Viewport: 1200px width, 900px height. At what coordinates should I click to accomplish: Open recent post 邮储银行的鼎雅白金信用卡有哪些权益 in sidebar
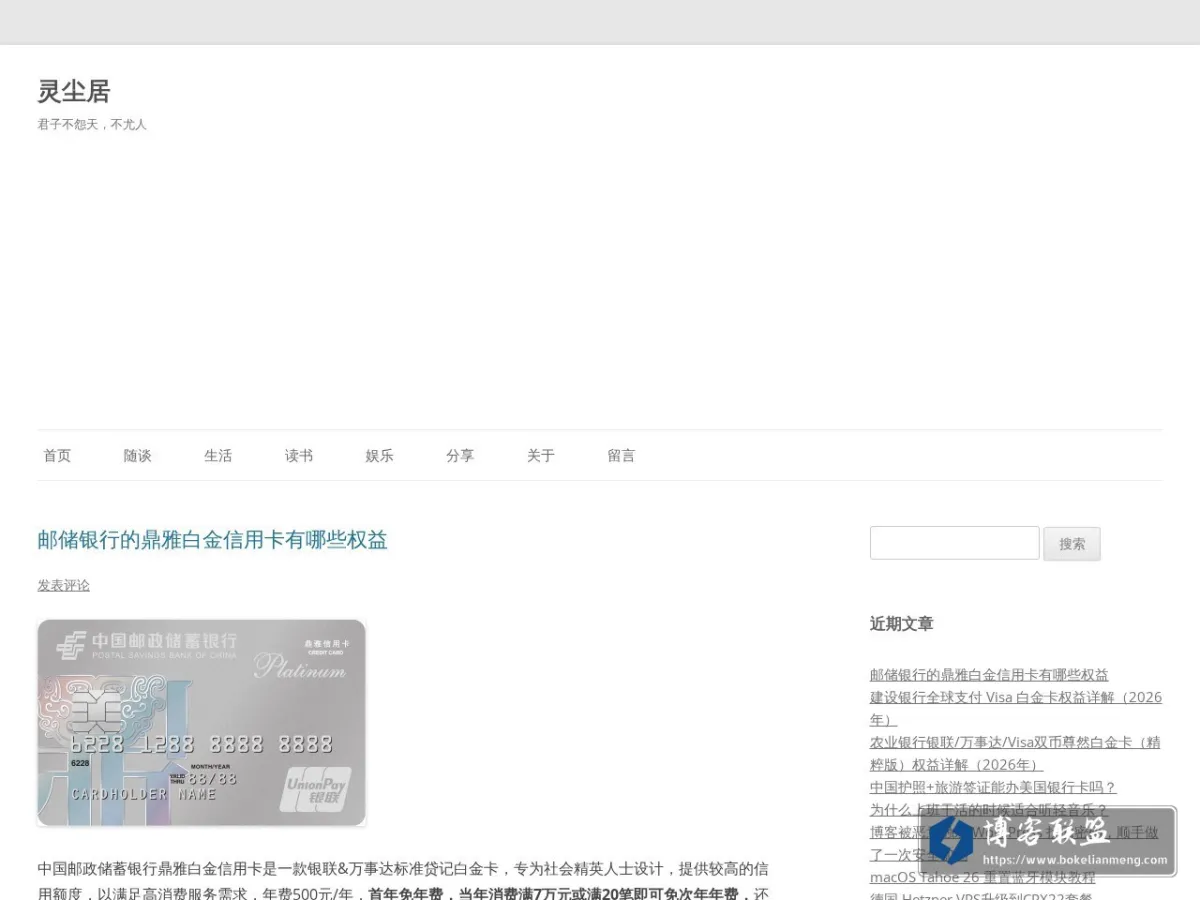point(989,675)
